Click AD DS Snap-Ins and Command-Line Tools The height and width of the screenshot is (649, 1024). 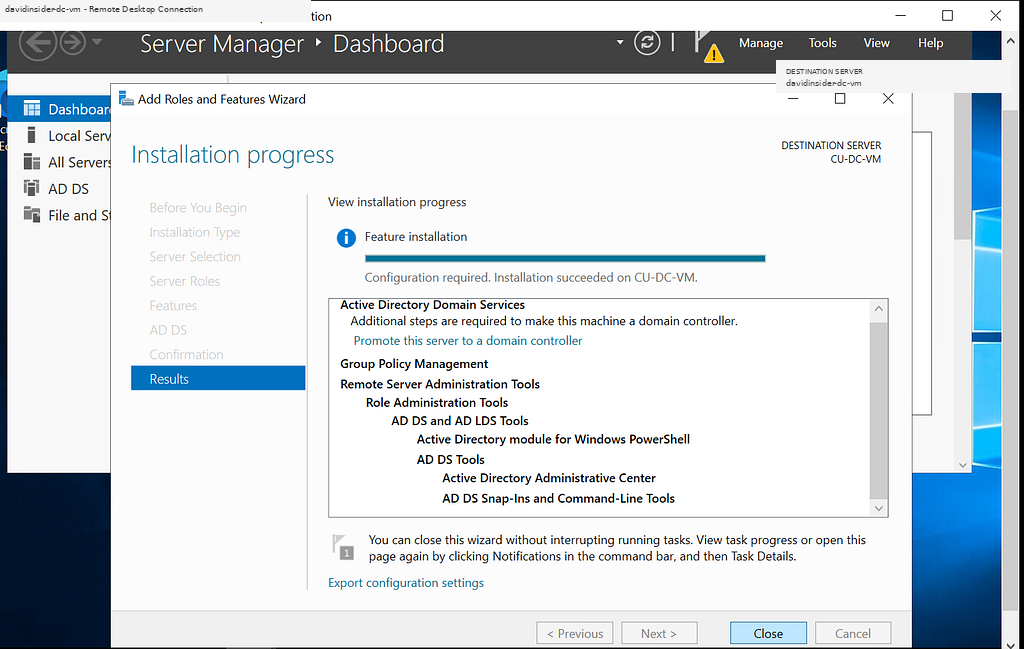point(558,498)
